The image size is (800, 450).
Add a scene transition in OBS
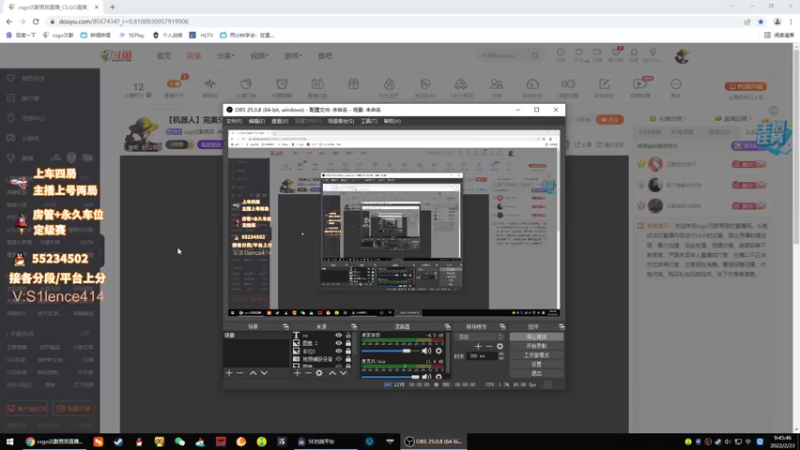478,346
